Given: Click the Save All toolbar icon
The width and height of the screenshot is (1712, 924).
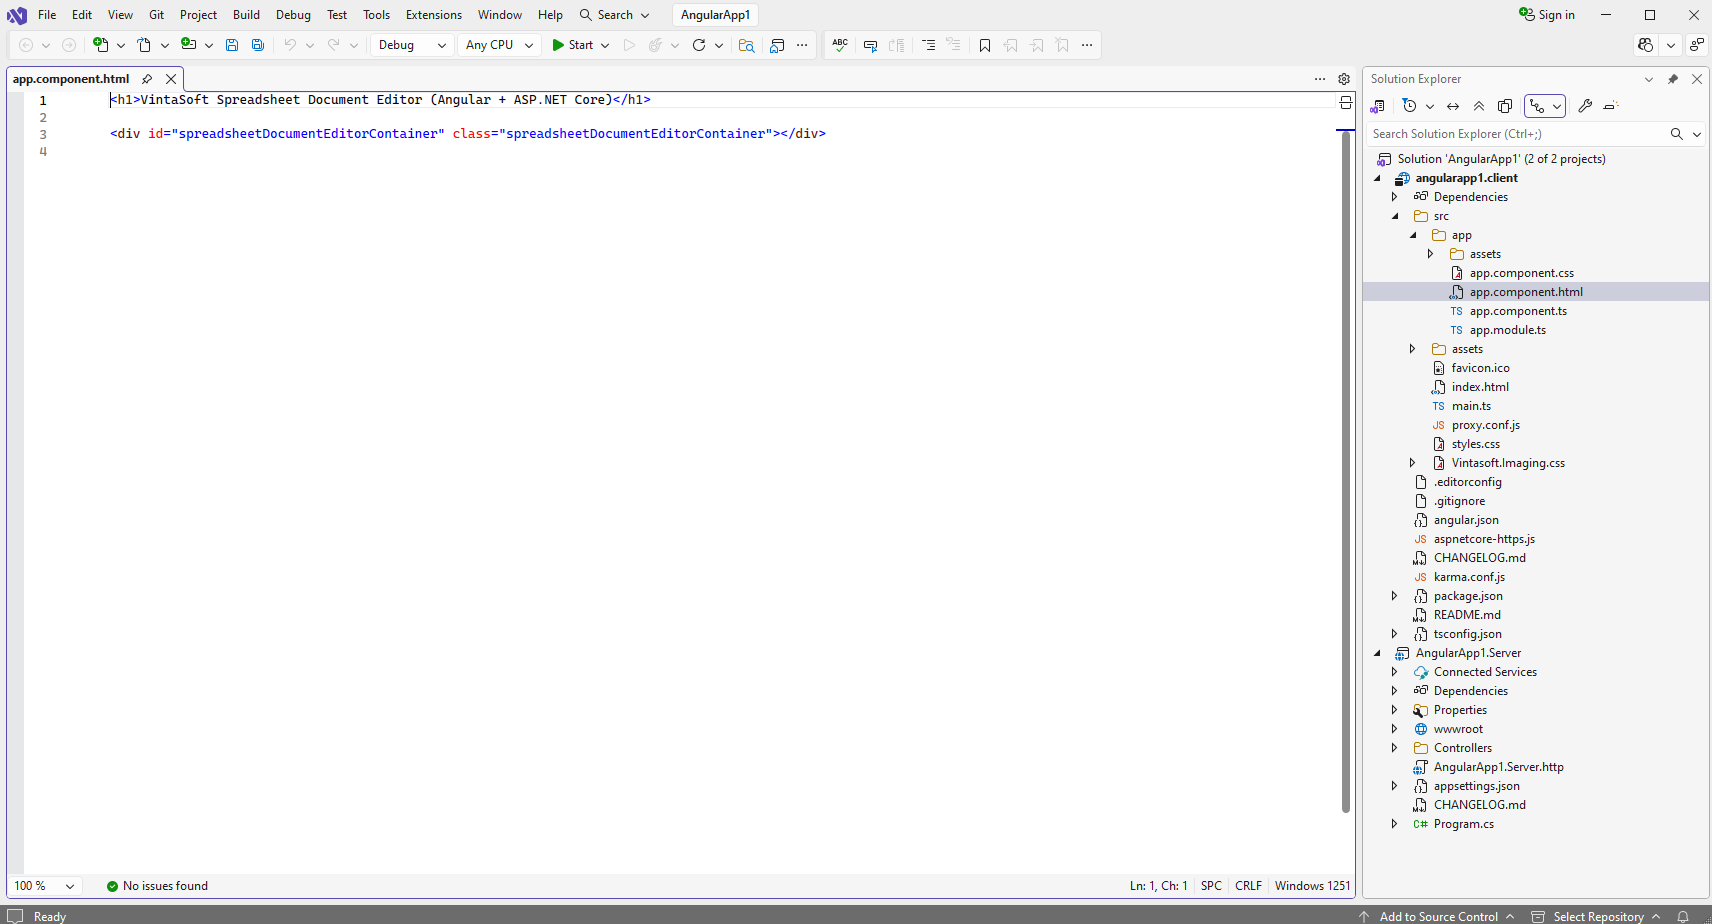Looking at the screenshot, I should click(258, 45).
